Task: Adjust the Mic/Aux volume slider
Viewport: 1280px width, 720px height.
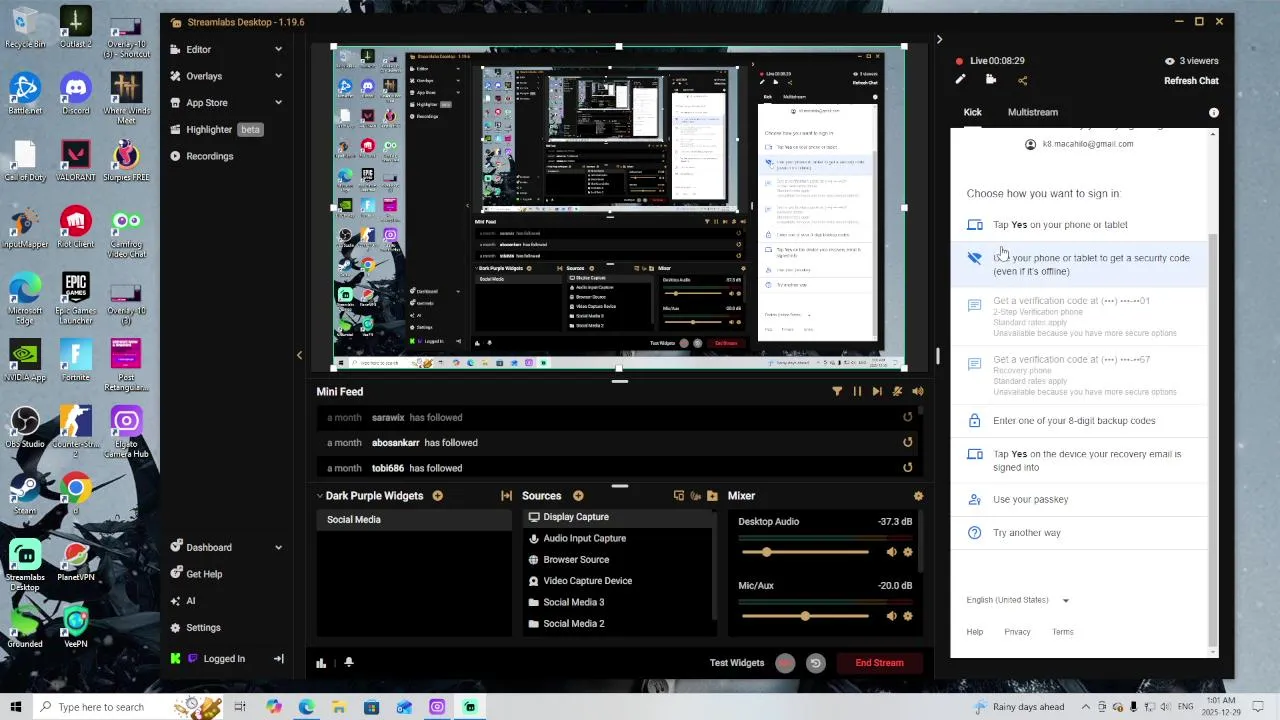Action: (x=805, y=616)
